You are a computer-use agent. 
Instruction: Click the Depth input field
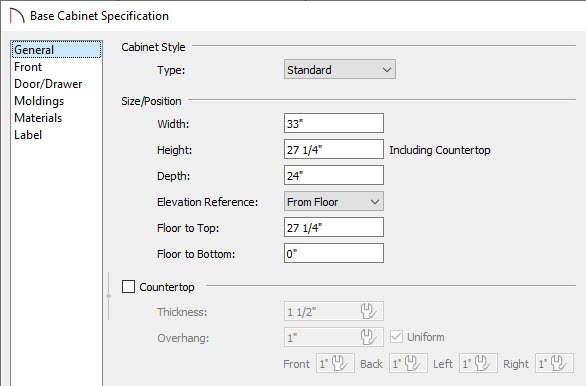[x=334, y=175]
